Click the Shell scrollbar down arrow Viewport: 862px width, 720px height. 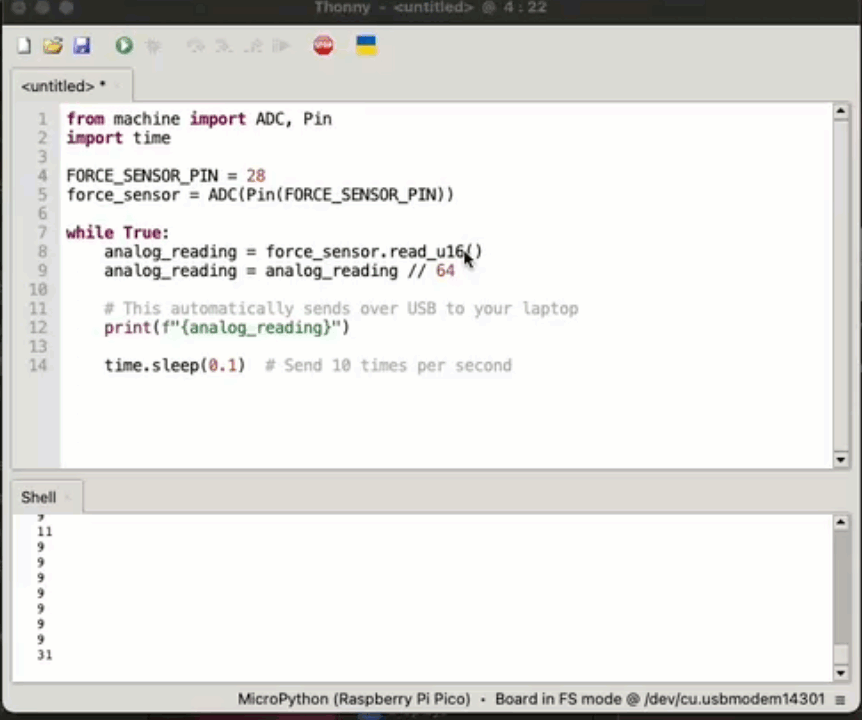tap(841, 672)
